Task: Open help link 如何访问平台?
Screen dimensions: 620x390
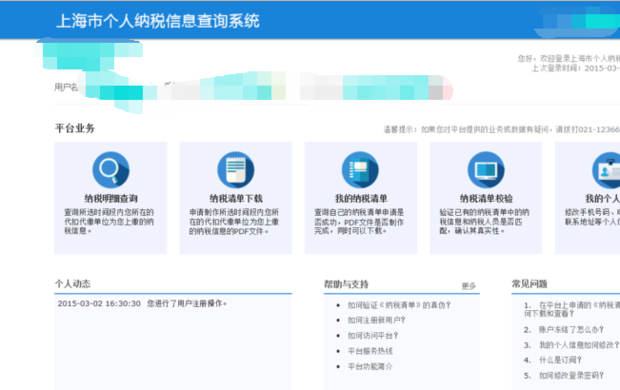Action: click(373, 335)
